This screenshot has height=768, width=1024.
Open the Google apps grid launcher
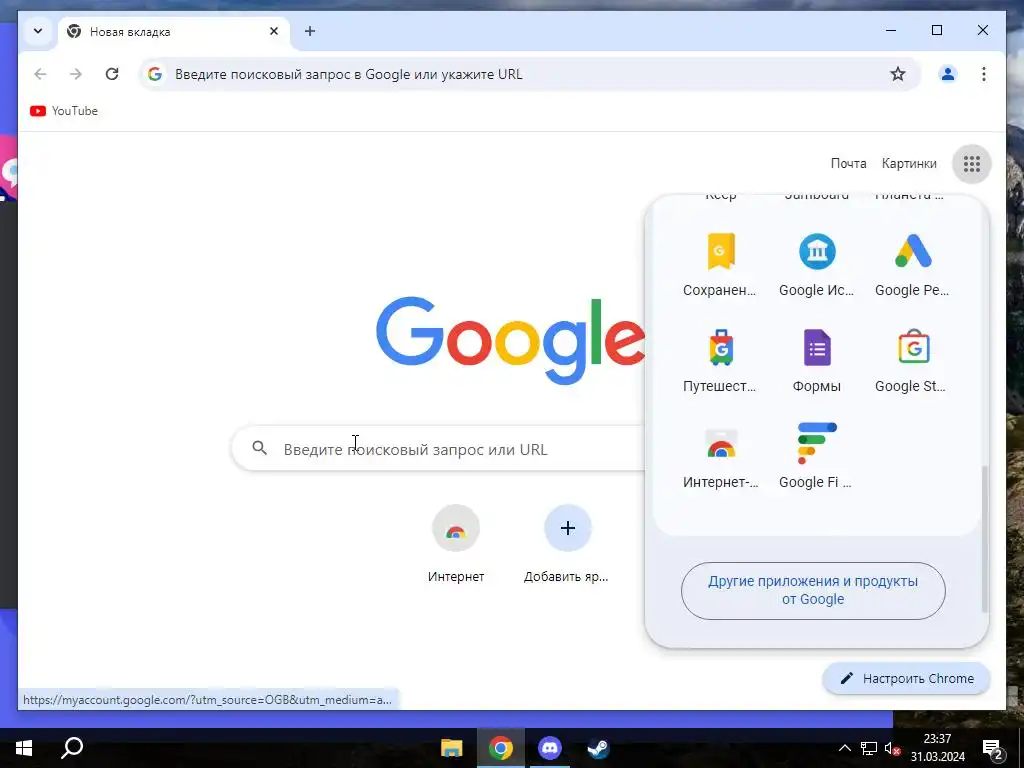(x=971, y=163)
